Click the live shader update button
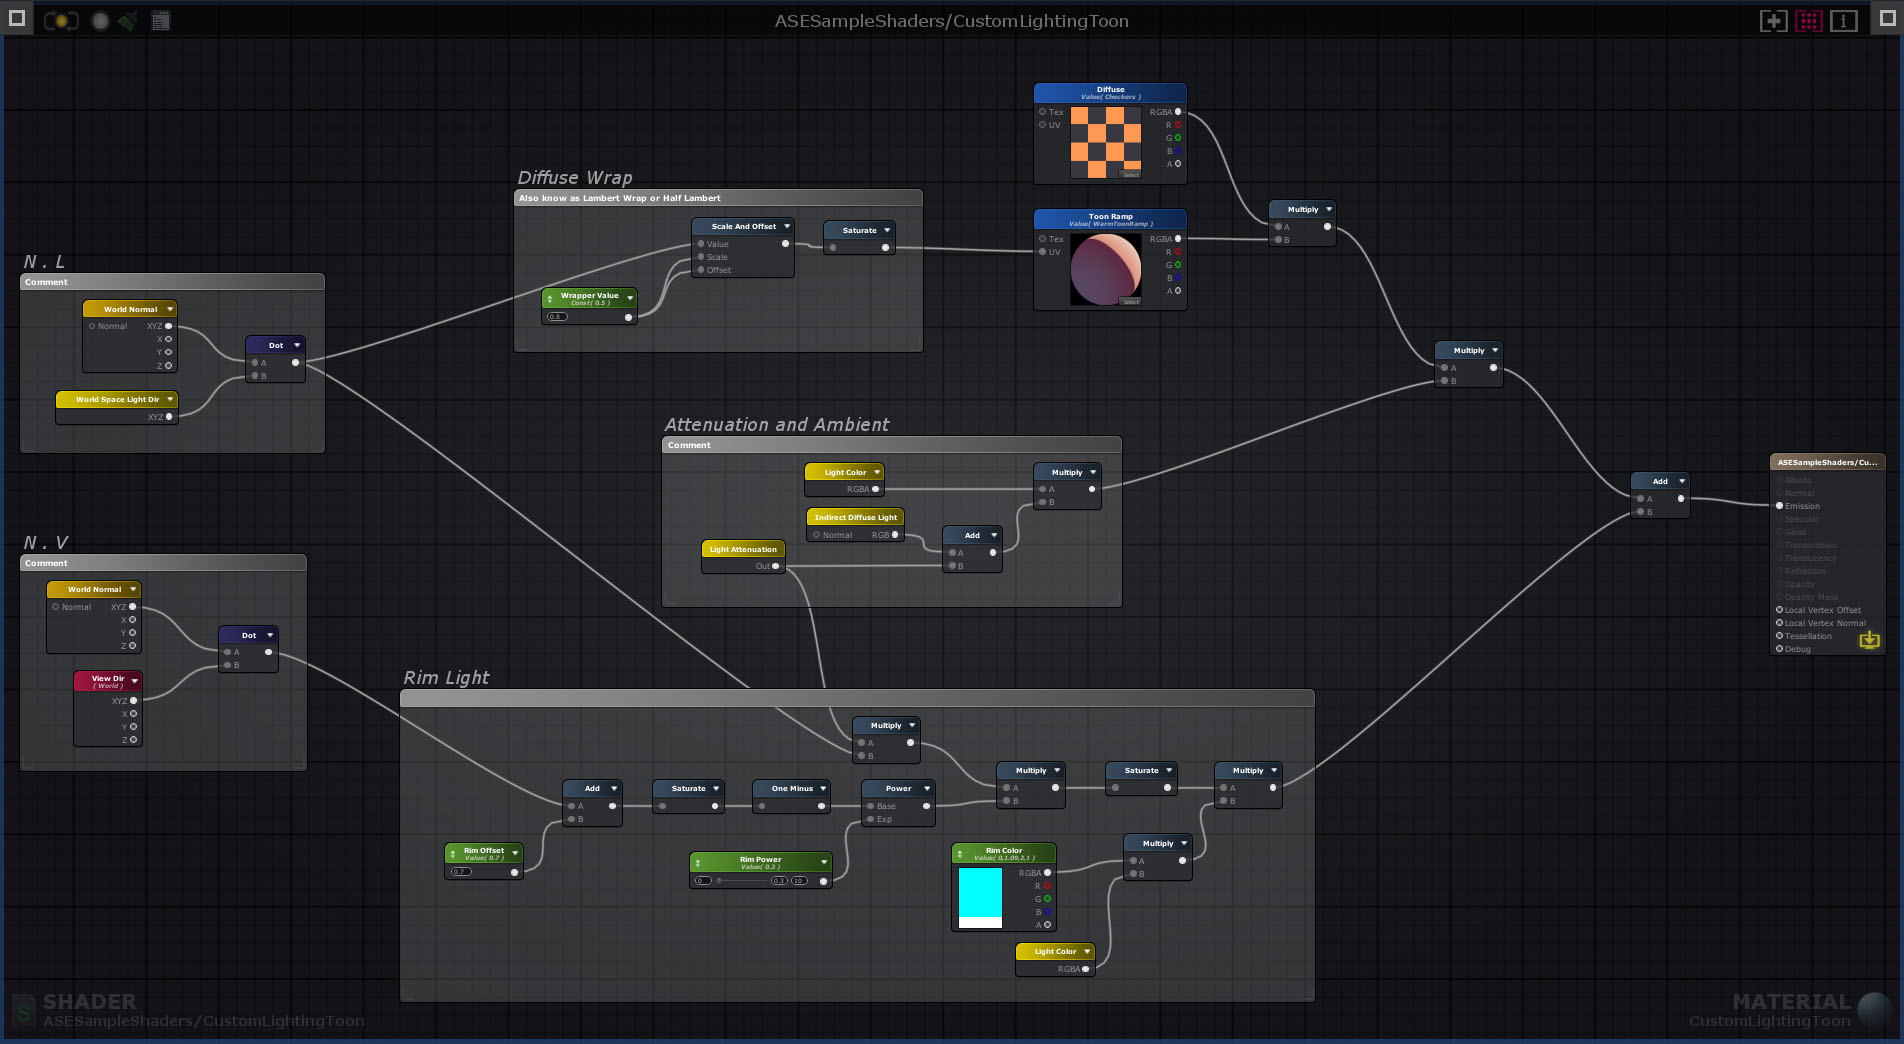This screenshot has height=1044, width=1904. [x=61, y=21]
